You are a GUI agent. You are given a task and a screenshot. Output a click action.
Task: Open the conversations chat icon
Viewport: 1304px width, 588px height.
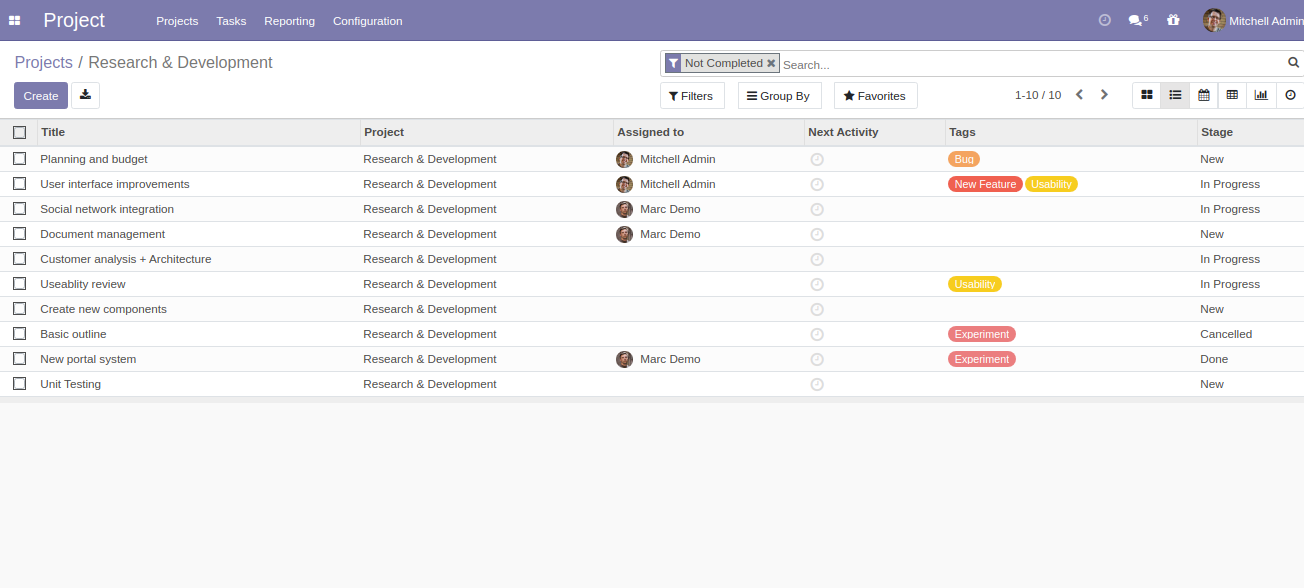[1137, 20]
